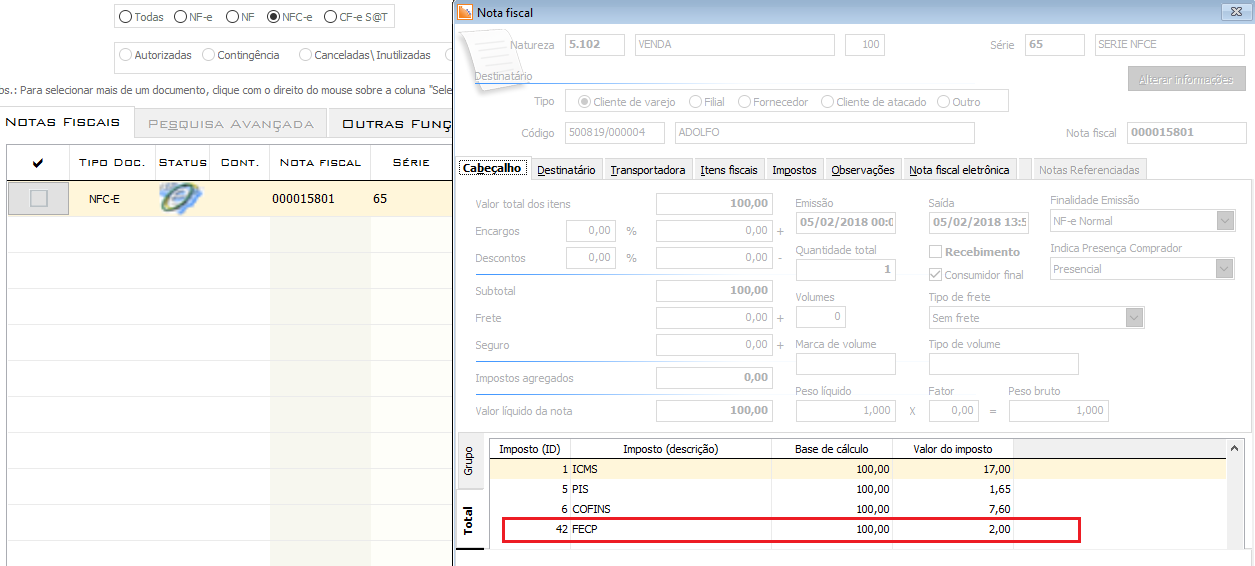The height and width of the screenshot is (566, 1255).
Task: Select the NF radio filter
Action: (233, 17)
